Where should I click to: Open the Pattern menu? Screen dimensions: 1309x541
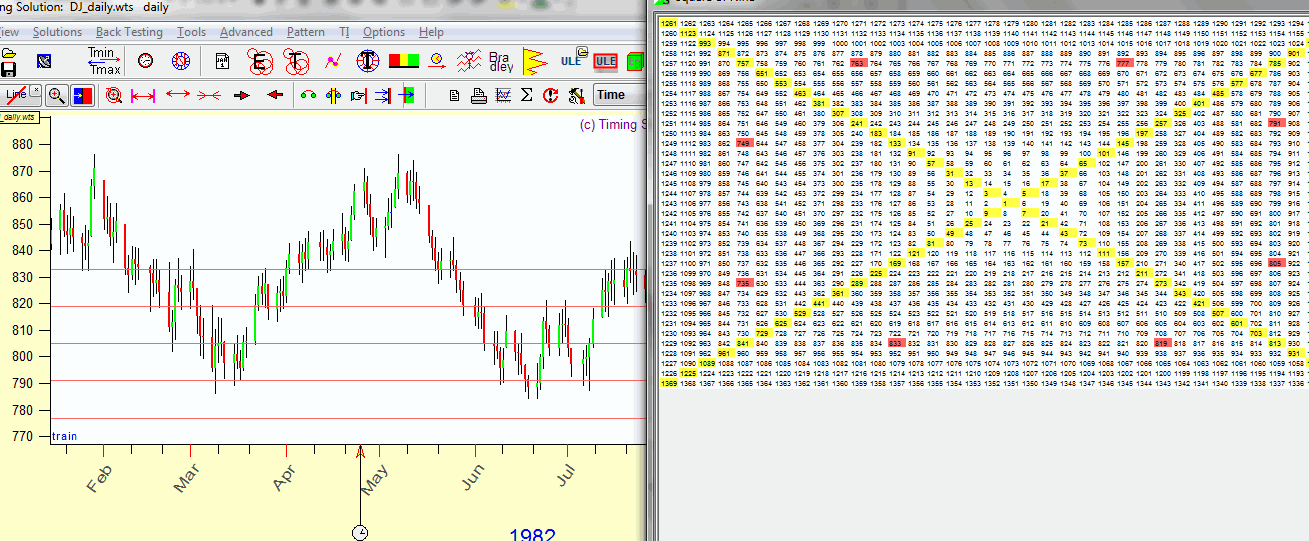pyautogui.click(x=305, y=32)
